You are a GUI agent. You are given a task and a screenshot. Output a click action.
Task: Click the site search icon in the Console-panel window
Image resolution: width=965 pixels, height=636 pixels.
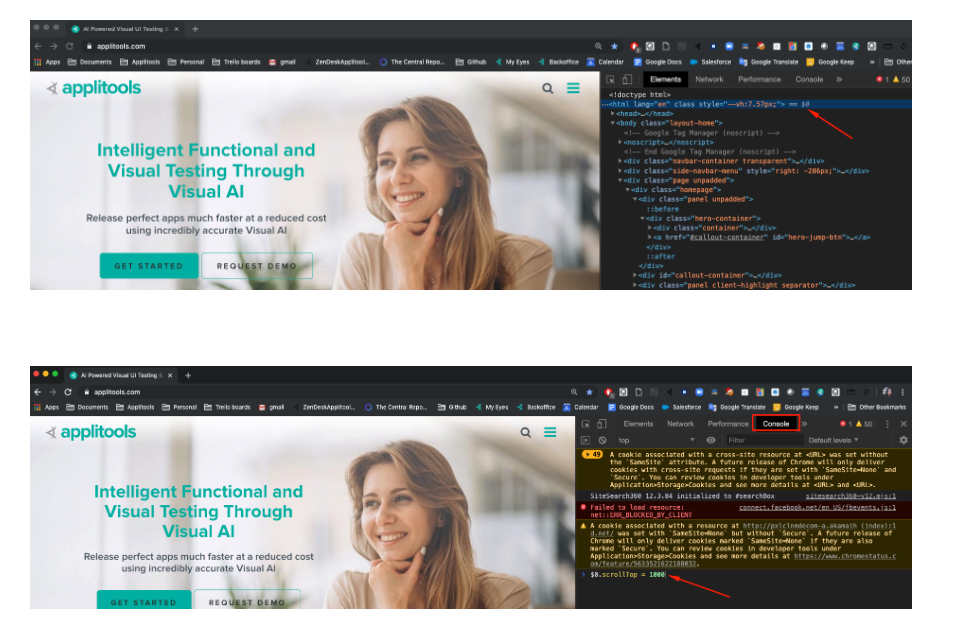526,432
